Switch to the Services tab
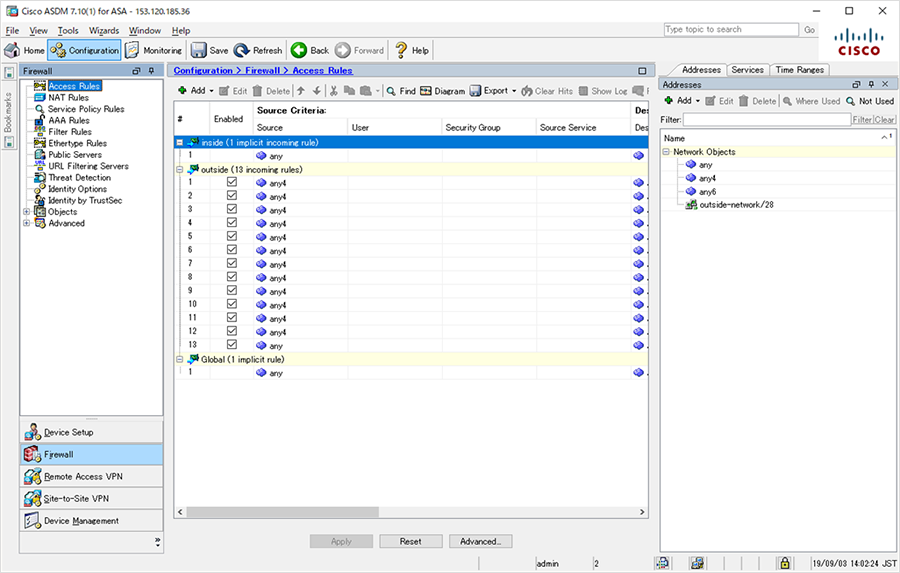Image resolution: width=900 pixels, height=573 pixels. (747, 69)
